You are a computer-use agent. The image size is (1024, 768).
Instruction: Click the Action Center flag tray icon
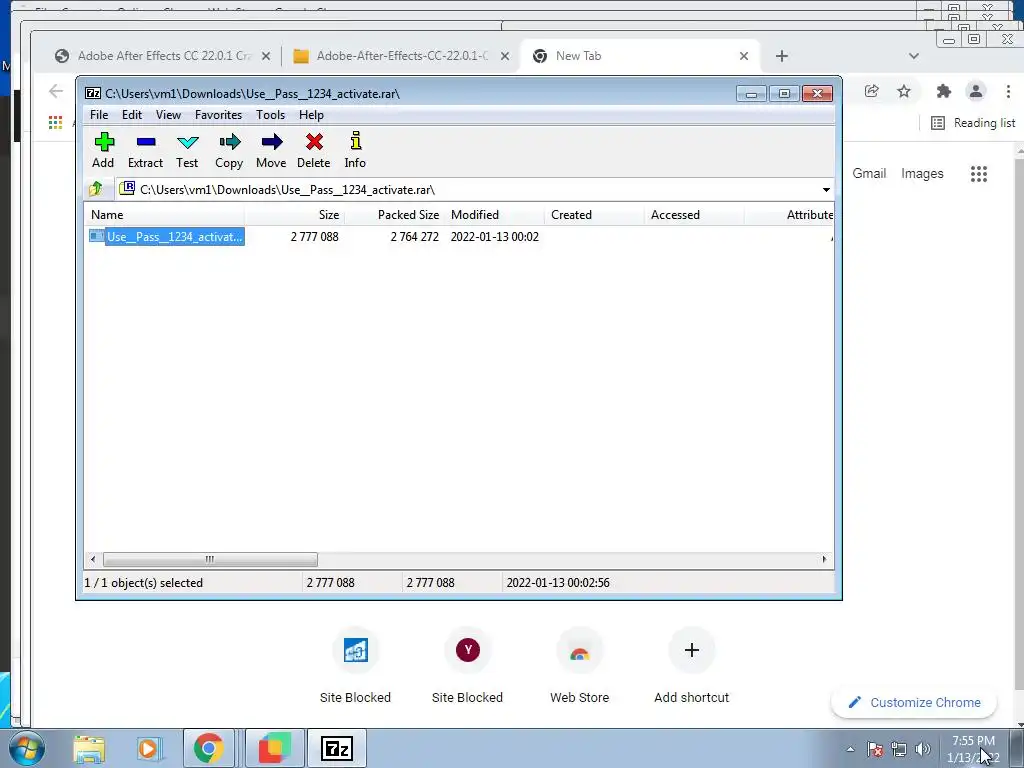click(875, 749)
